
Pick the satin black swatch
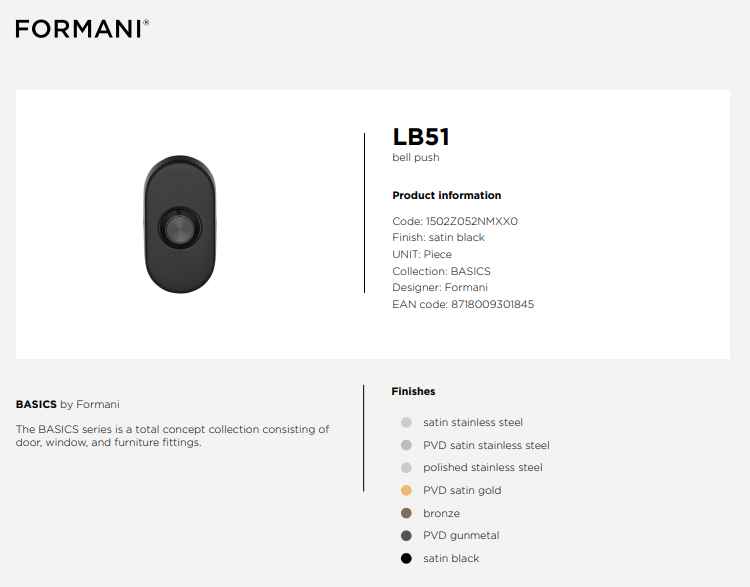tap(406, 558)
